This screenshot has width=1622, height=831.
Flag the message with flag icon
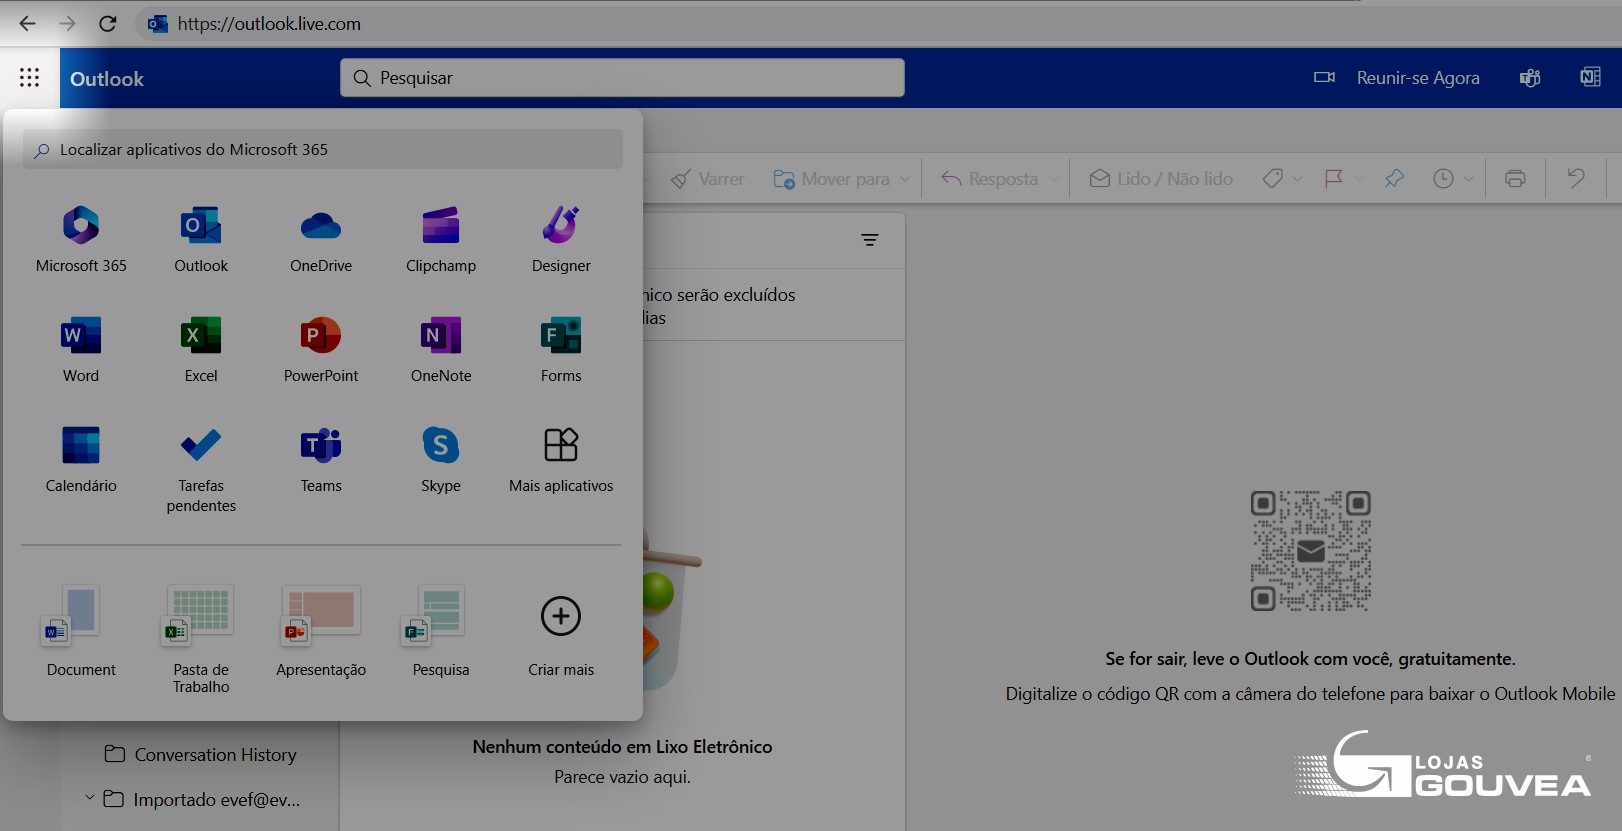tap(1333, 179)
